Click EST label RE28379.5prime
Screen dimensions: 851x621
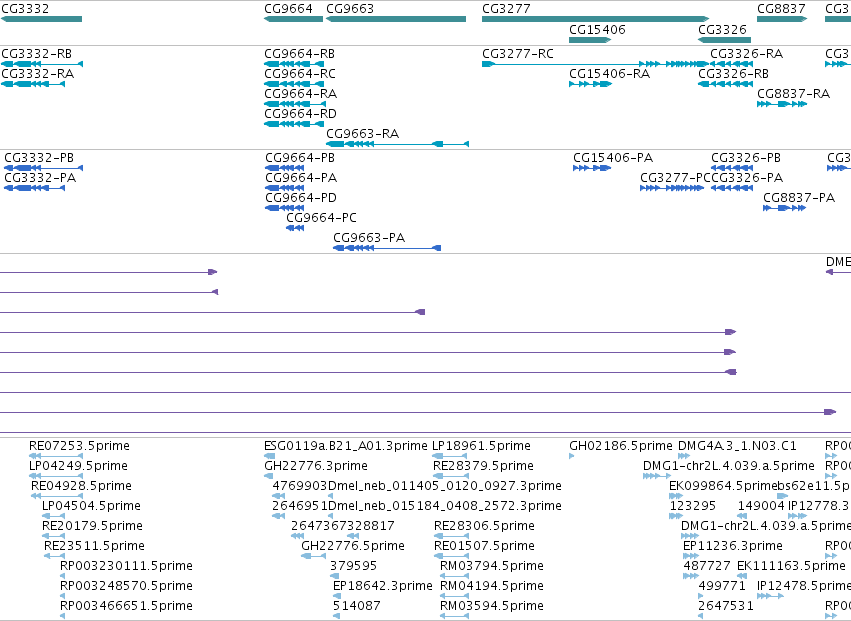coord(484,466)
